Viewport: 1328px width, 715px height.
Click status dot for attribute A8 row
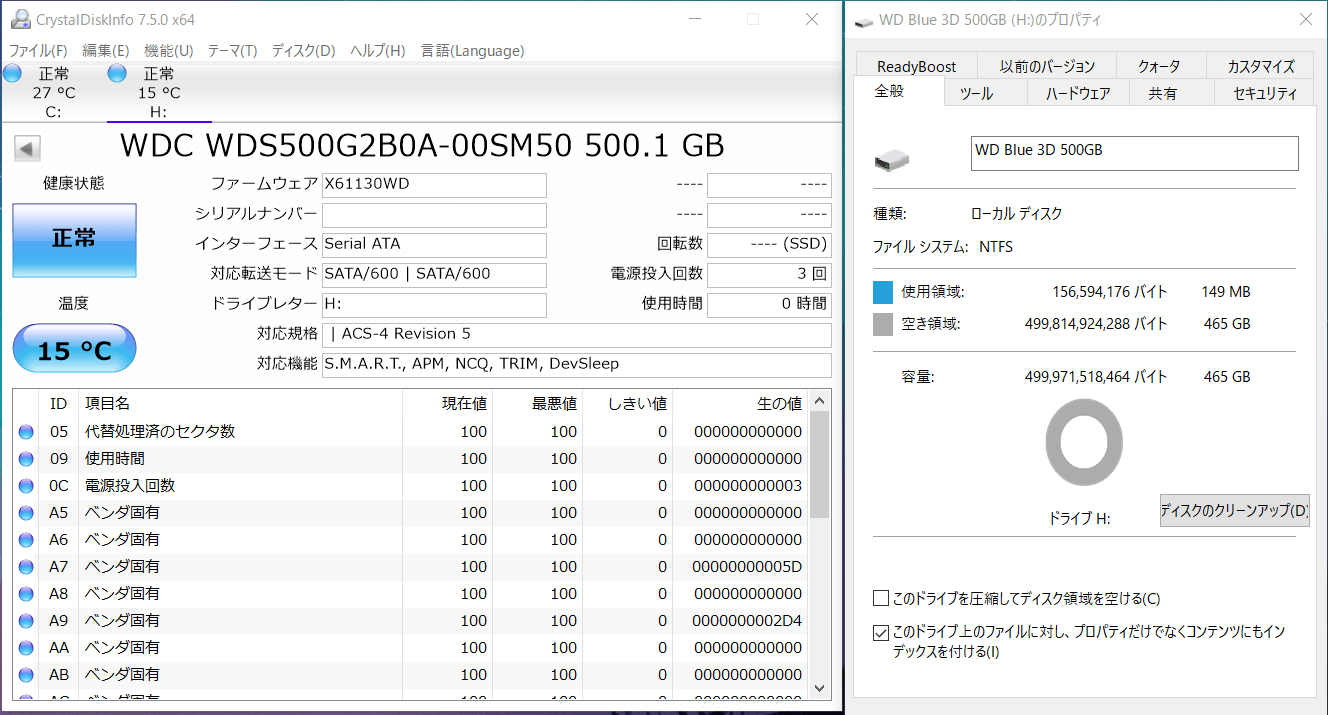tap(26, 594)
